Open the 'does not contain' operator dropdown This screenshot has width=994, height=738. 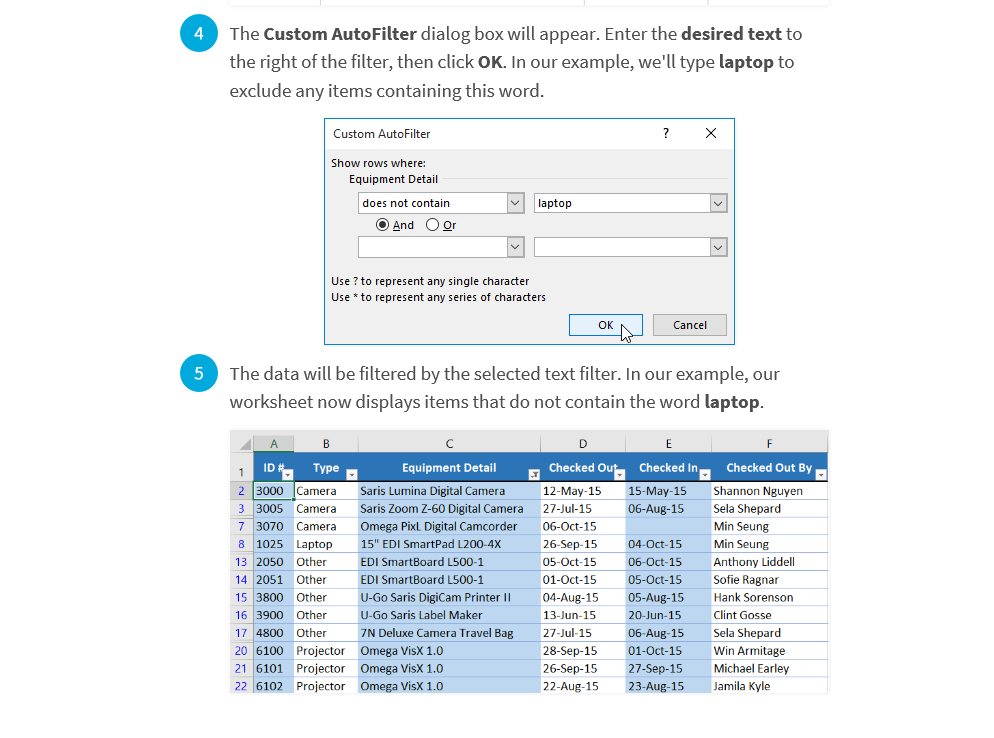(x=515, y=204)
